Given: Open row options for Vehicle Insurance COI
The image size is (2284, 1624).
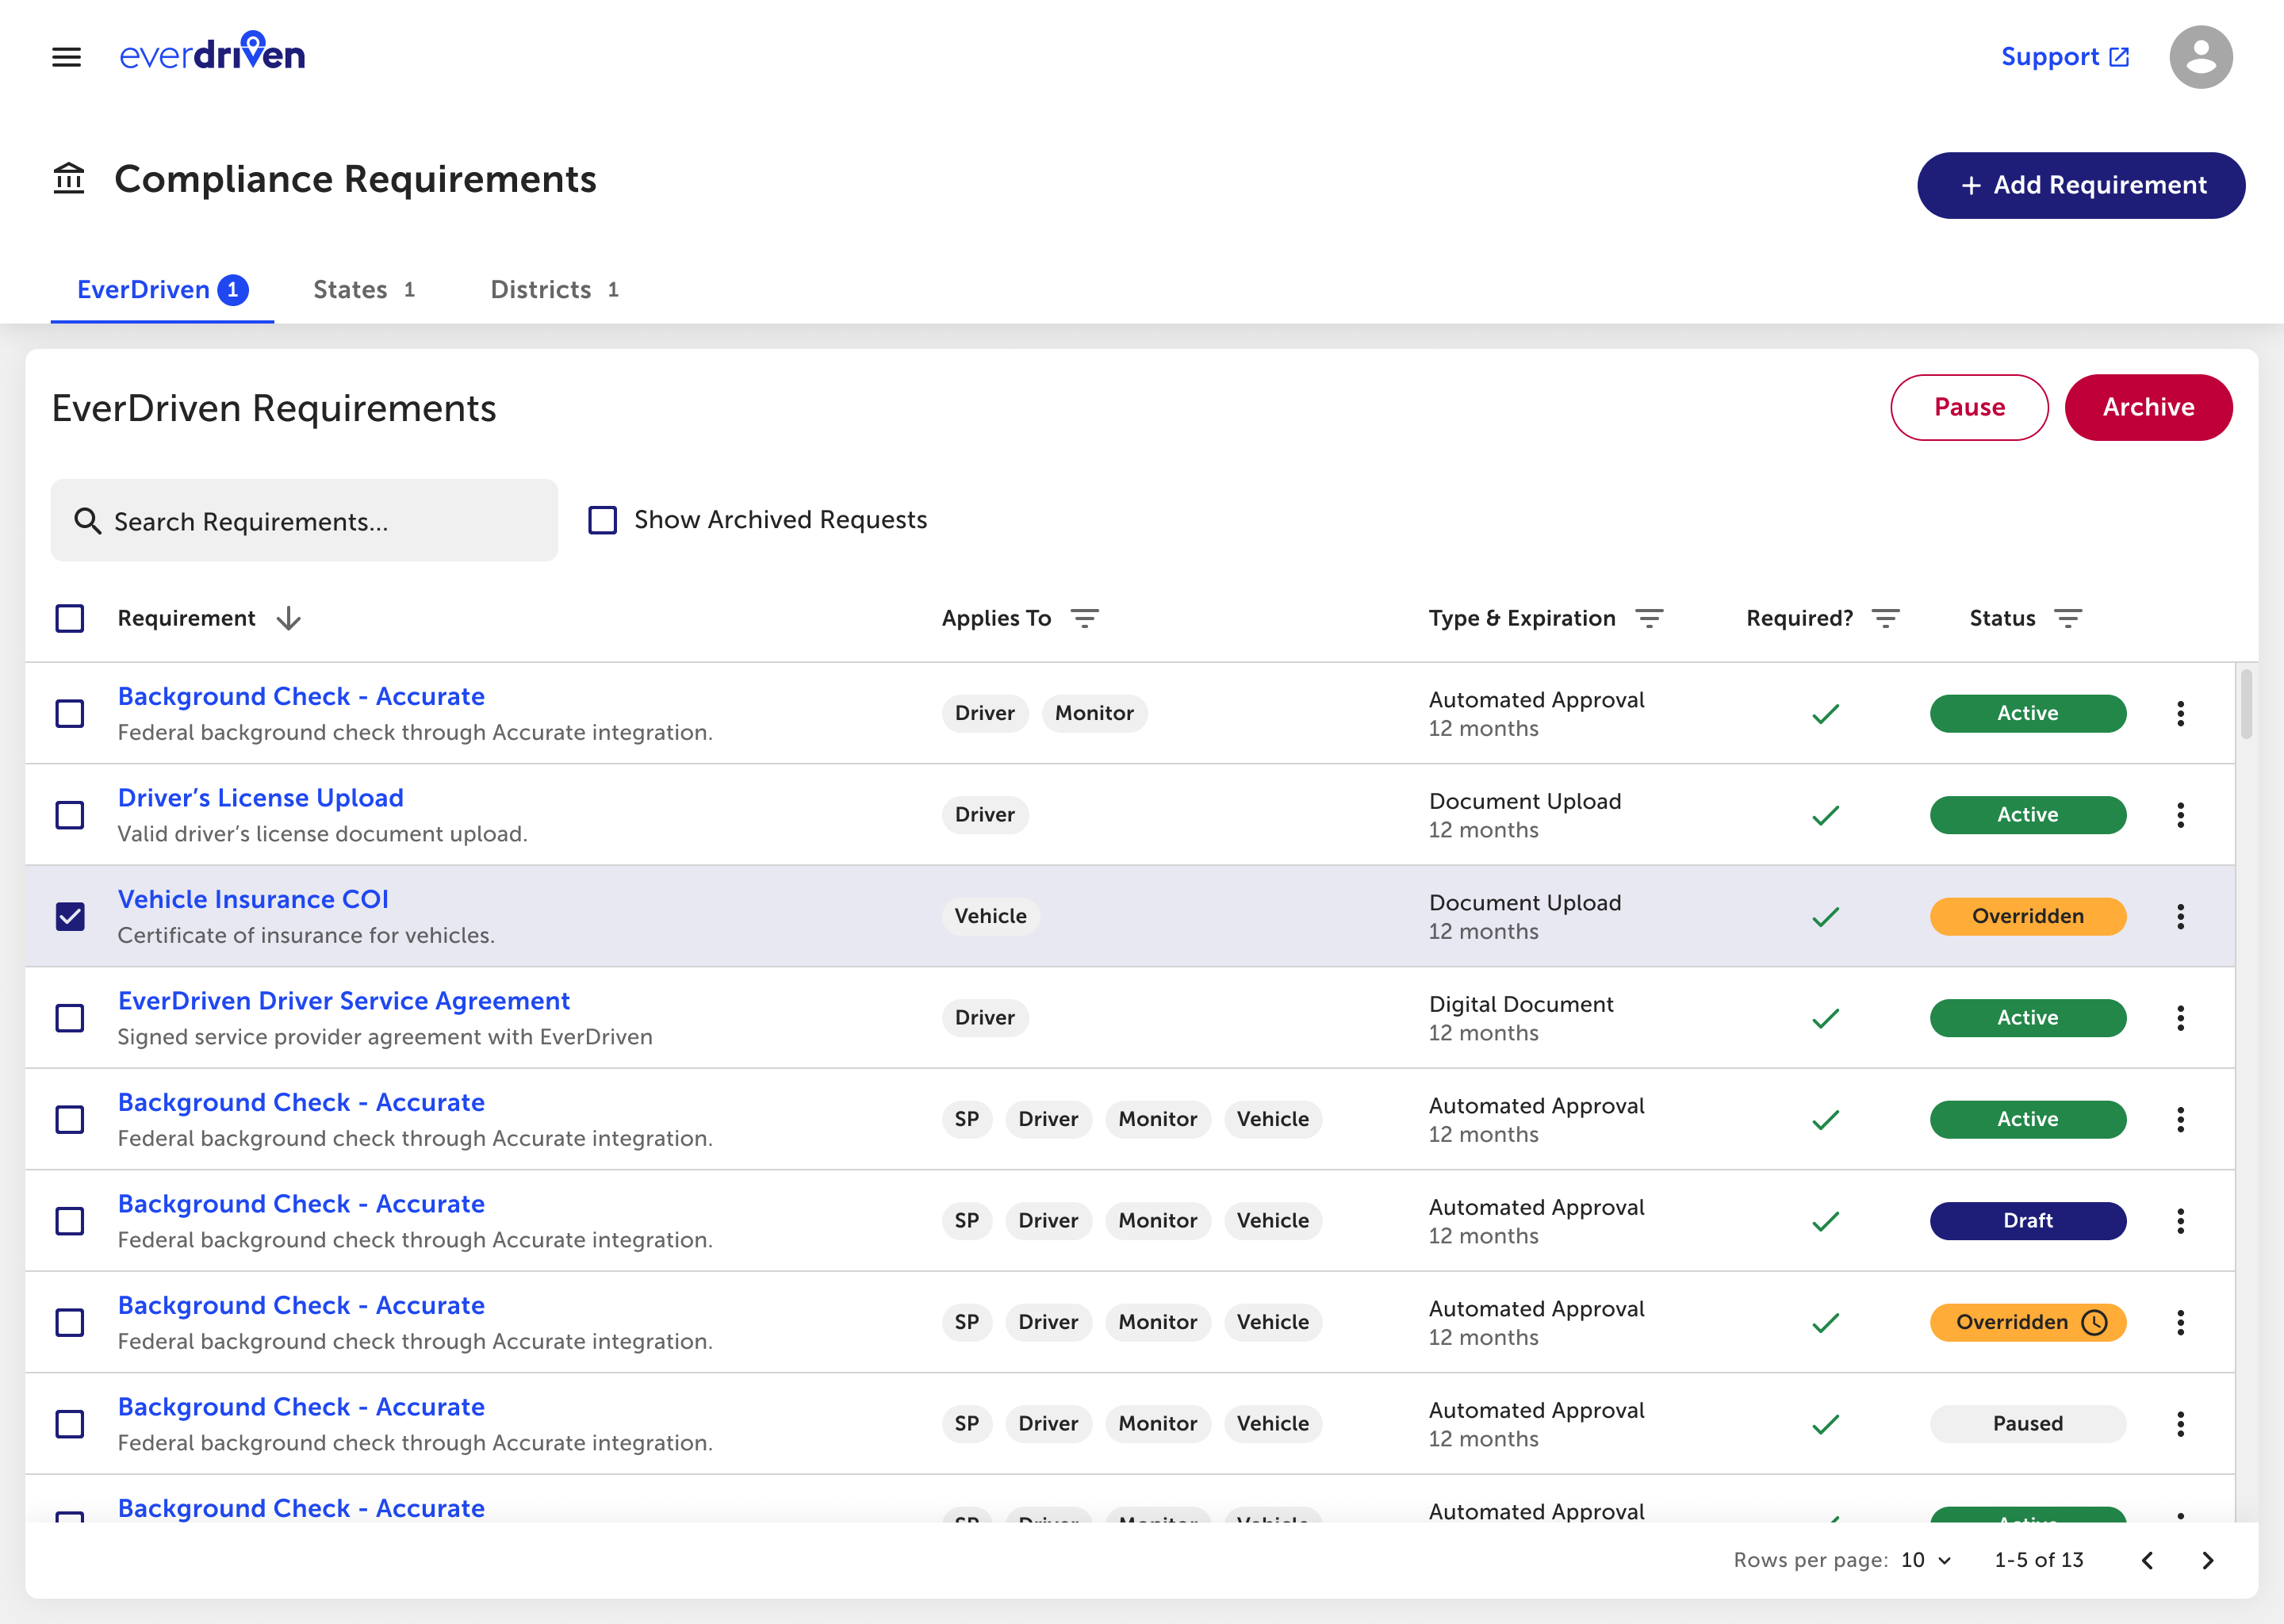Looking at the screenshot, I should tap(2180, 916).
